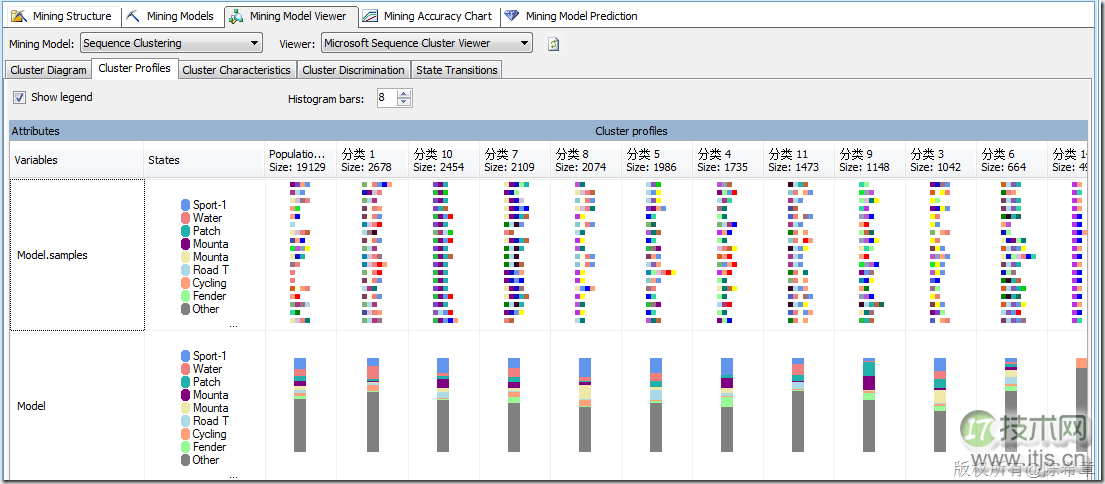
Task: Expand the Viewer selection dropdown
Action: pos(524,43)
